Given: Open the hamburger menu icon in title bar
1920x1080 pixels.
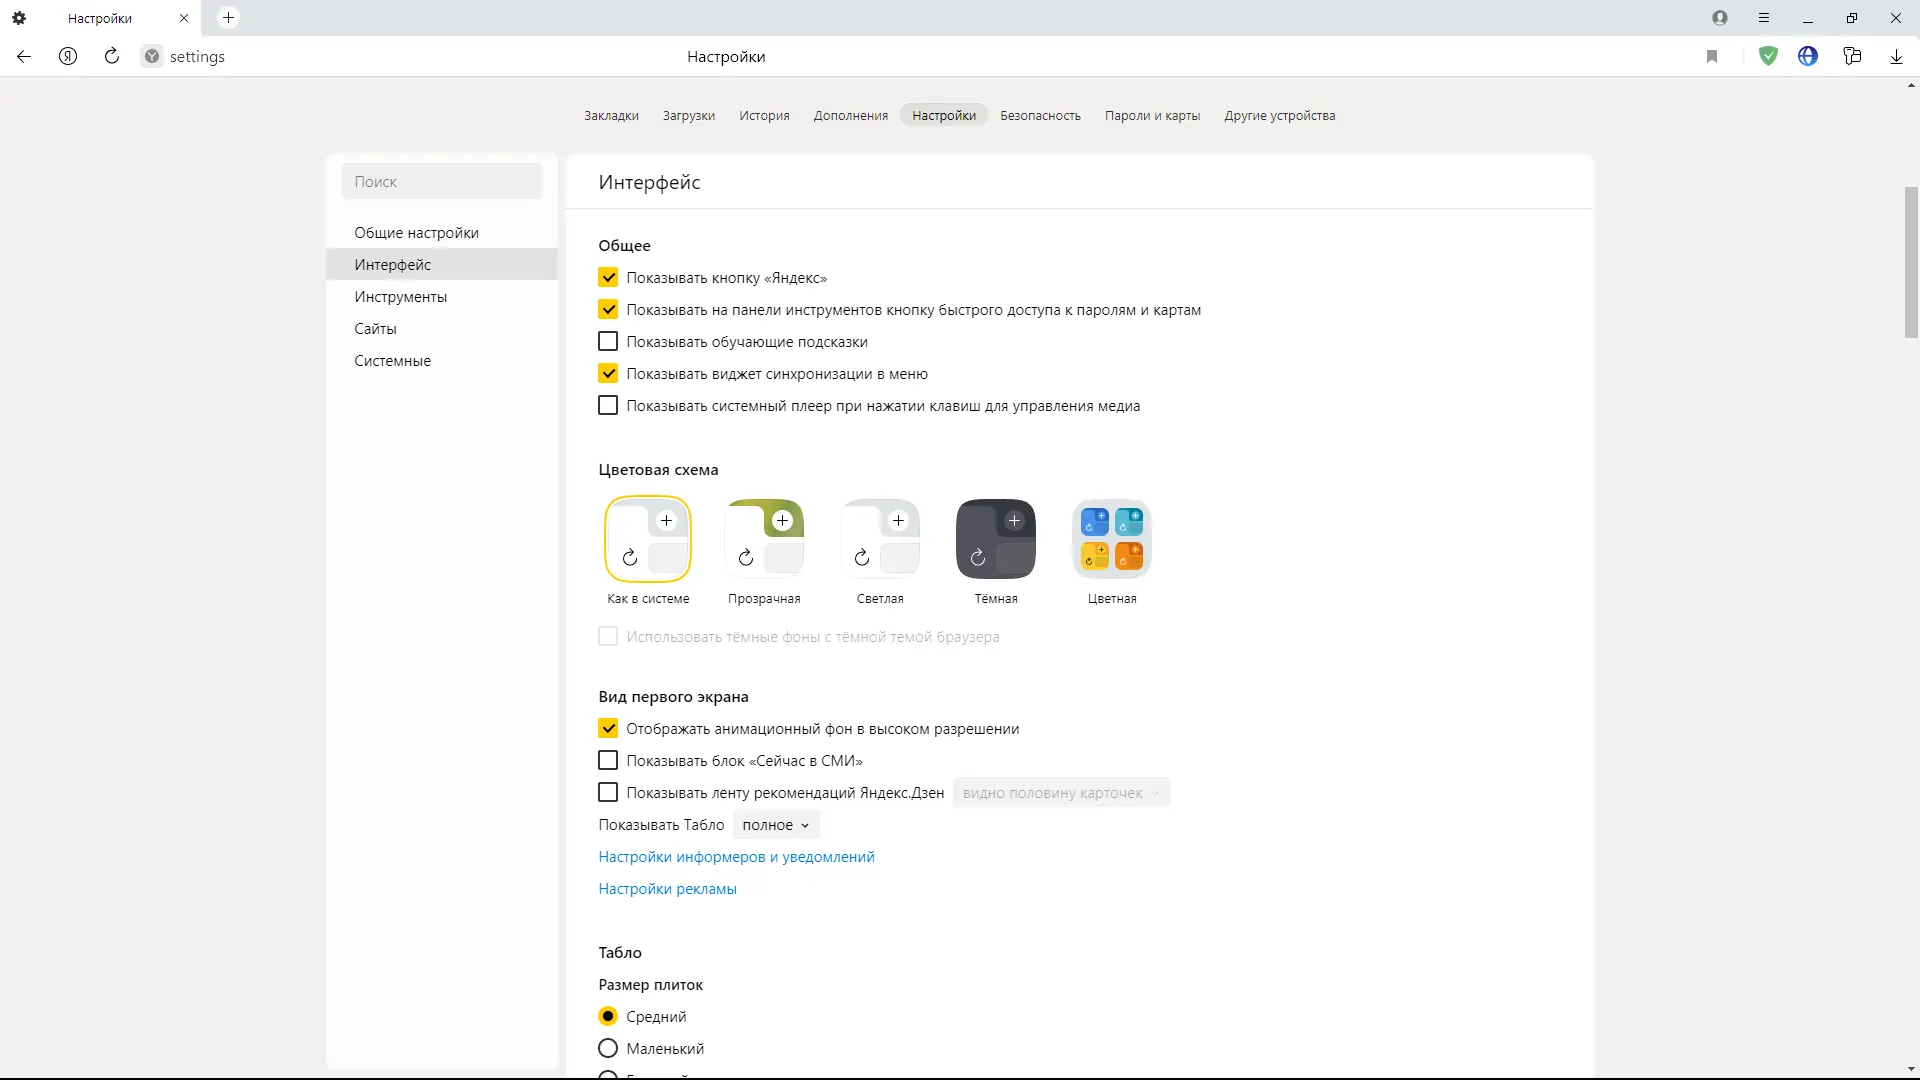Looking at the screenshot, I should [1764, 18].
